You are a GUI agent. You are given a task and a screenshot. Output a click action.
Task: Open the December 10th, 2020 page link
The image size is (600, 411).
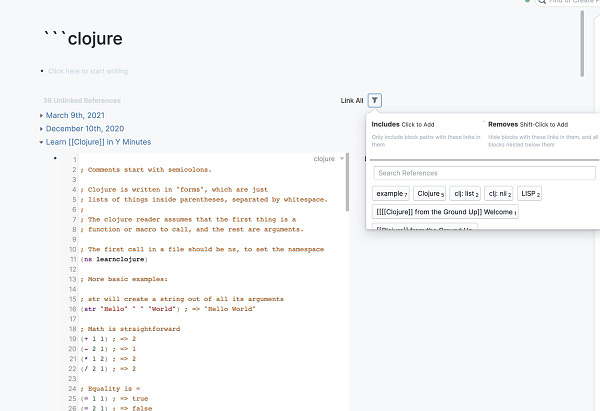(x=85, y=129)
